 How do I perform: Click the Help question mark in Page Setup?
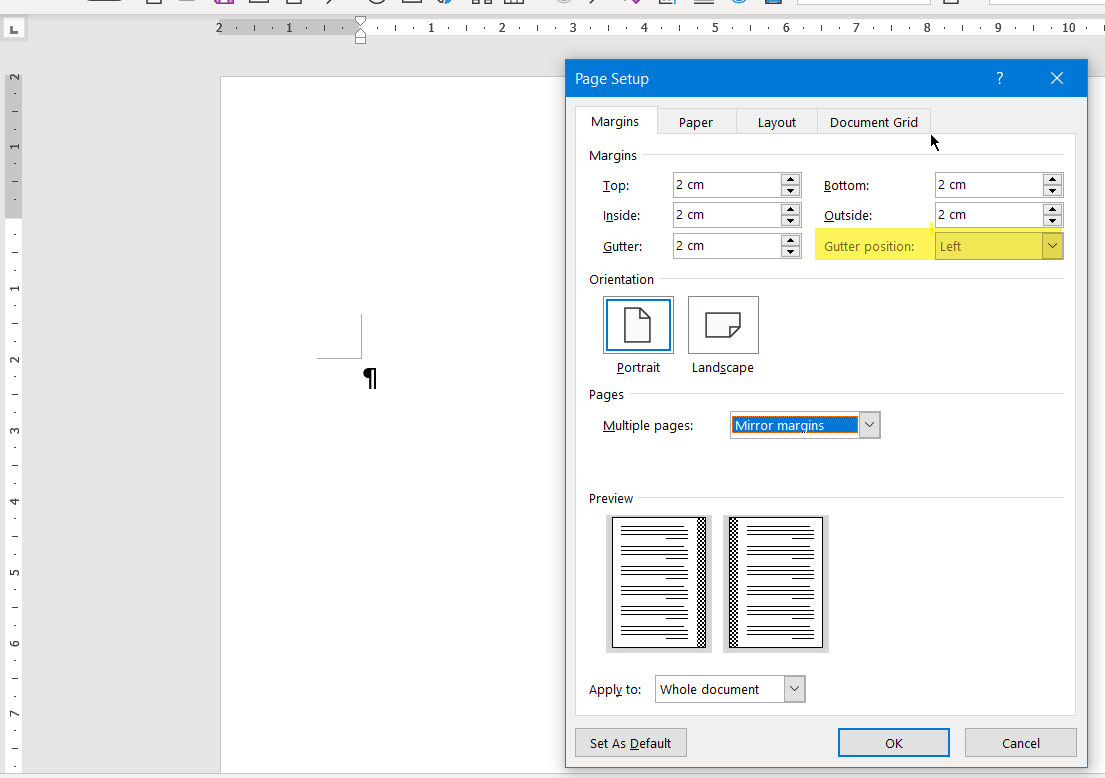coord(999,78)
